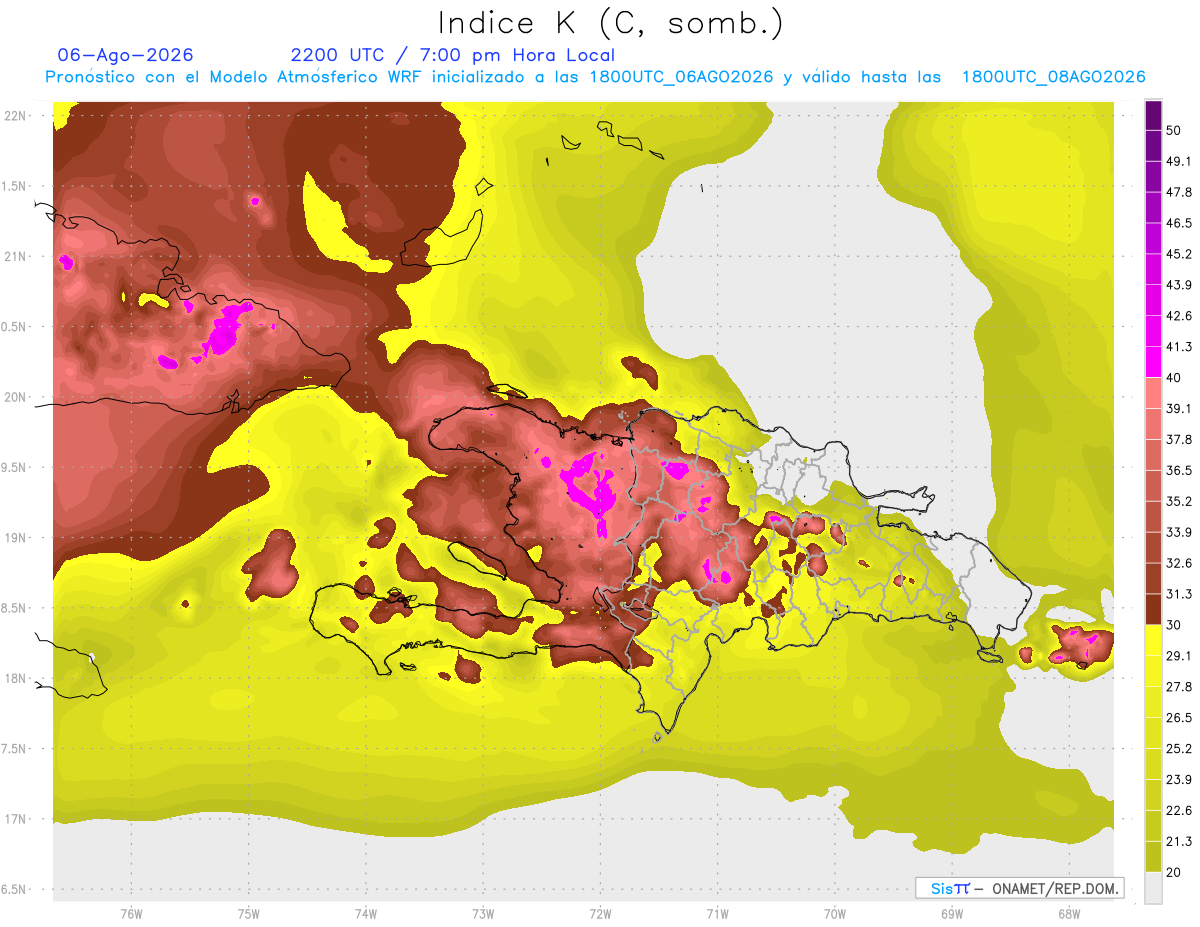Click the longitude label "75W"
Viewport: 1200px width, 927px height.
tap(248, 914)
